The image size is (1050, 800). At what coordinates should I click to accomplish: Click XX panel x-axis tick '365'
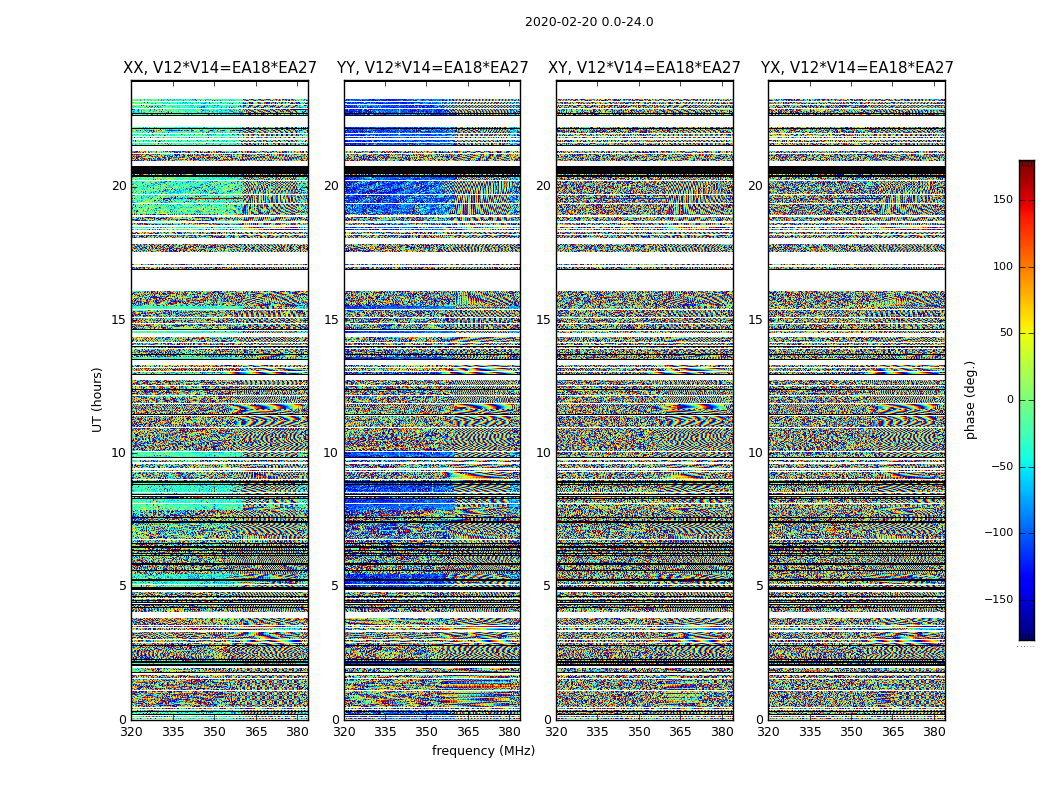tap(256, 732)
